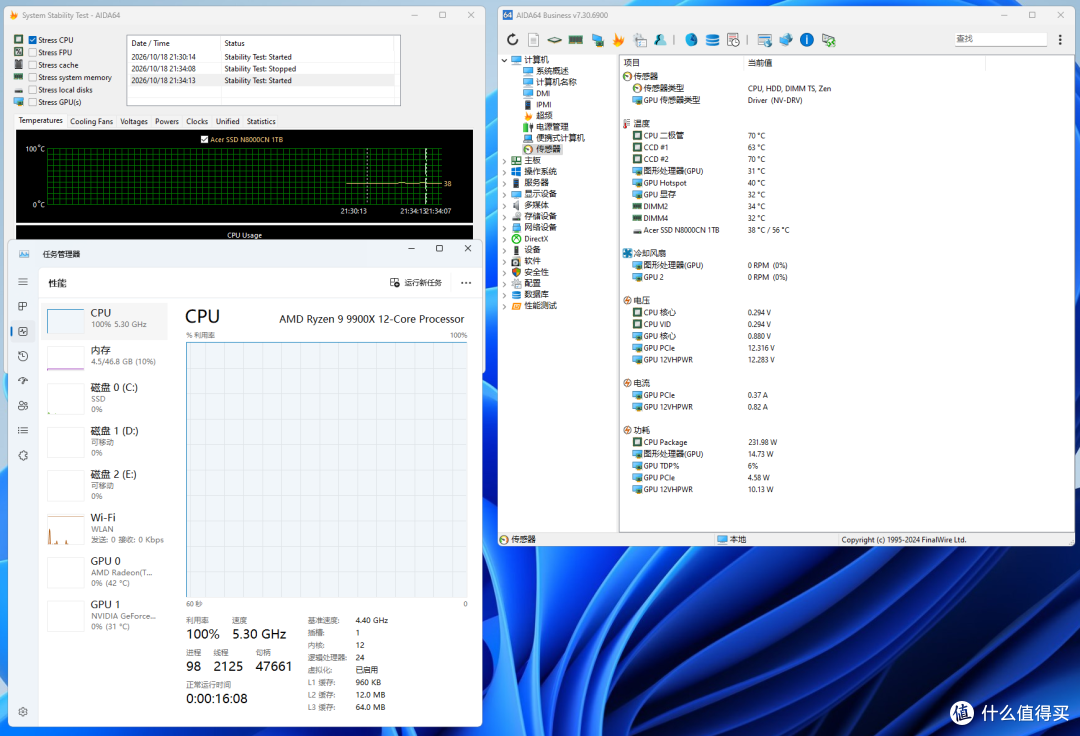
Task: Open the green memory module benchmark icon
Action: click(x=576, y=40)
